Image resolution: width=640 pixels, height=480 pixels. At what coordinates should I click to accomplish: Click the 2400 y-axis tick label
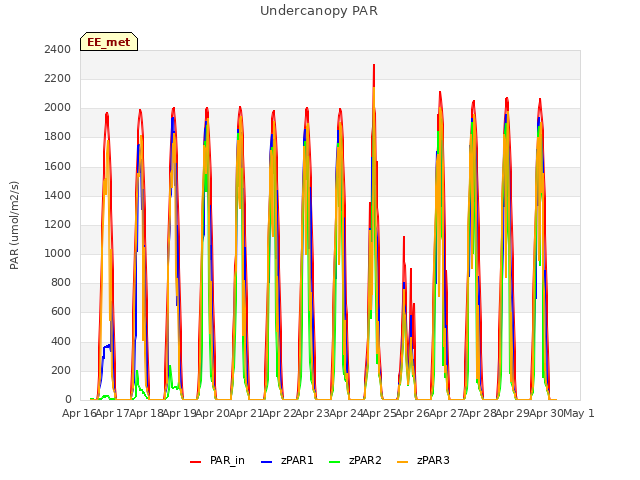coord(58,49)
